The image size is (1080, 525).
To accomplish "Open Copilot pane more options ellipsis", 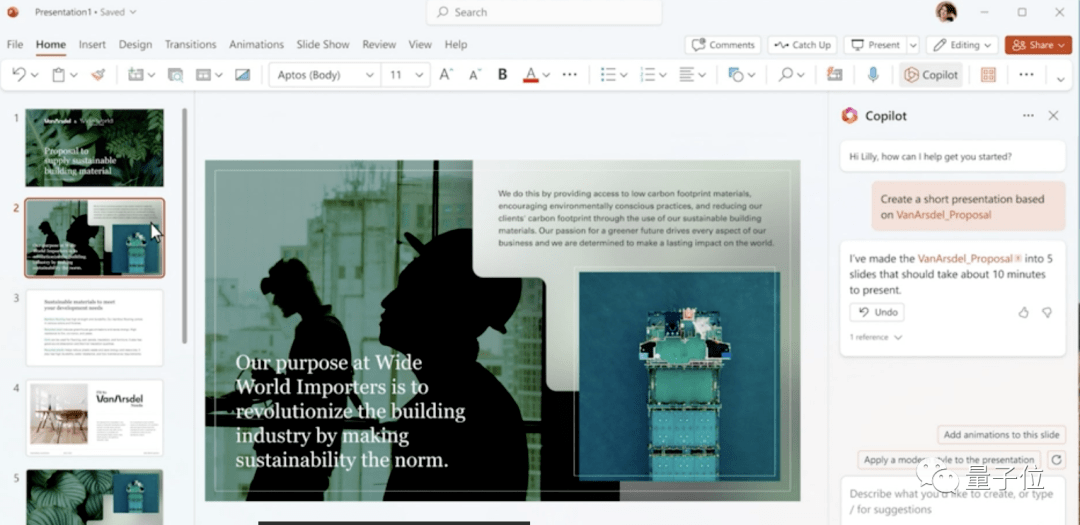I will click(x=1028, y=116).
